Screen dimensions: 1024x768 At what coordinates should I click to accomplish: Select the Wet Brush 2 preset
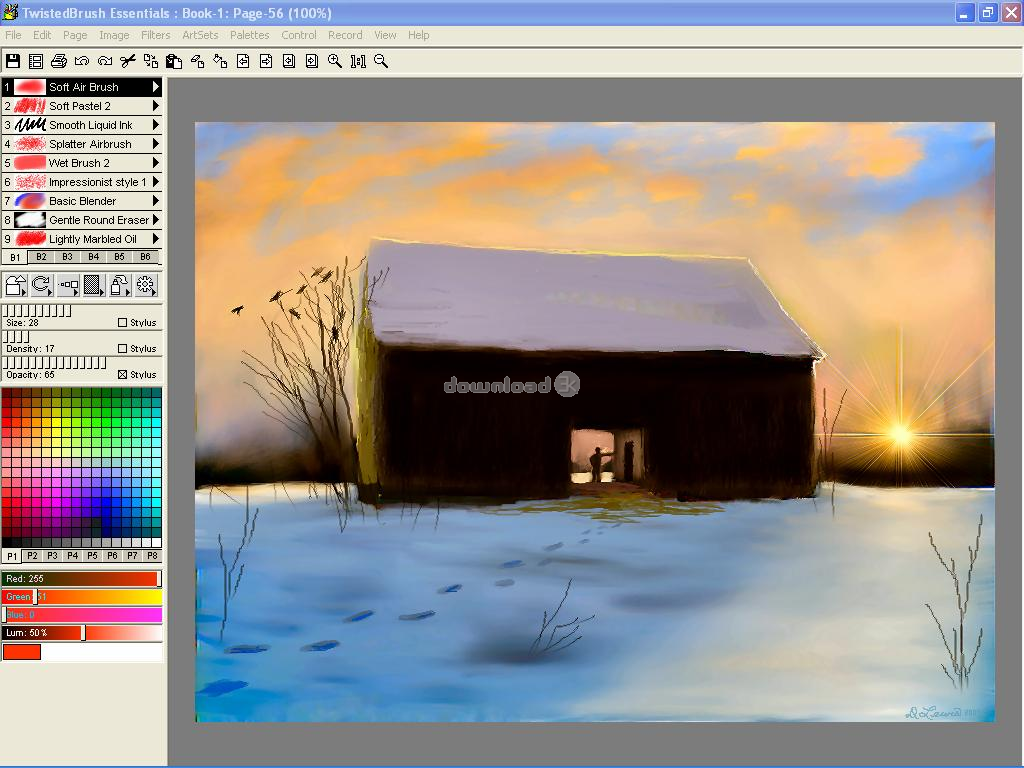point(79,163)
